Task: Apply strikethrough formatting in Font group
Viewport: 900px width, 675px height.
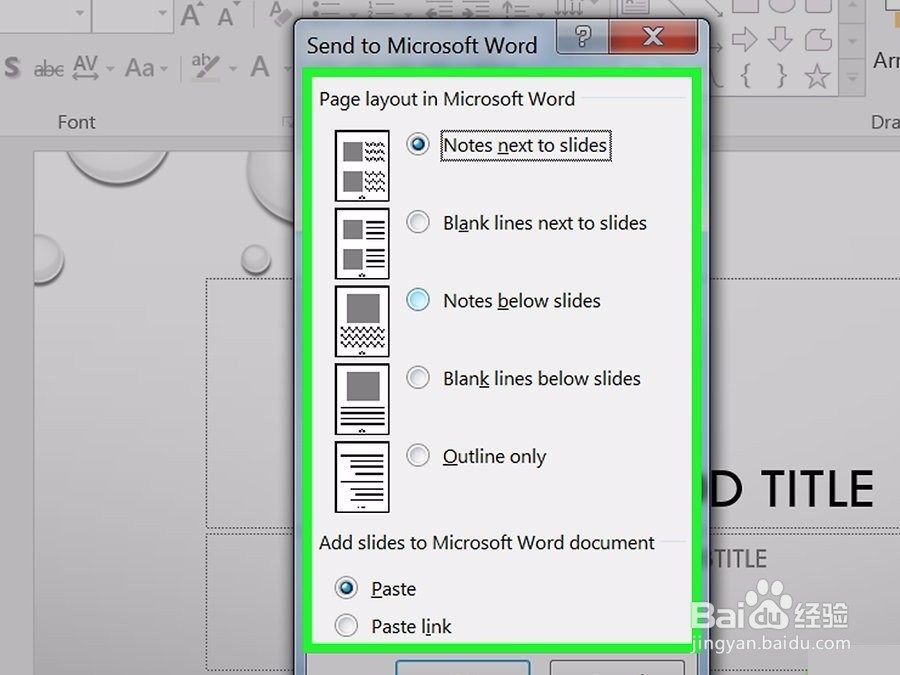Action: [x=49, y=69]
